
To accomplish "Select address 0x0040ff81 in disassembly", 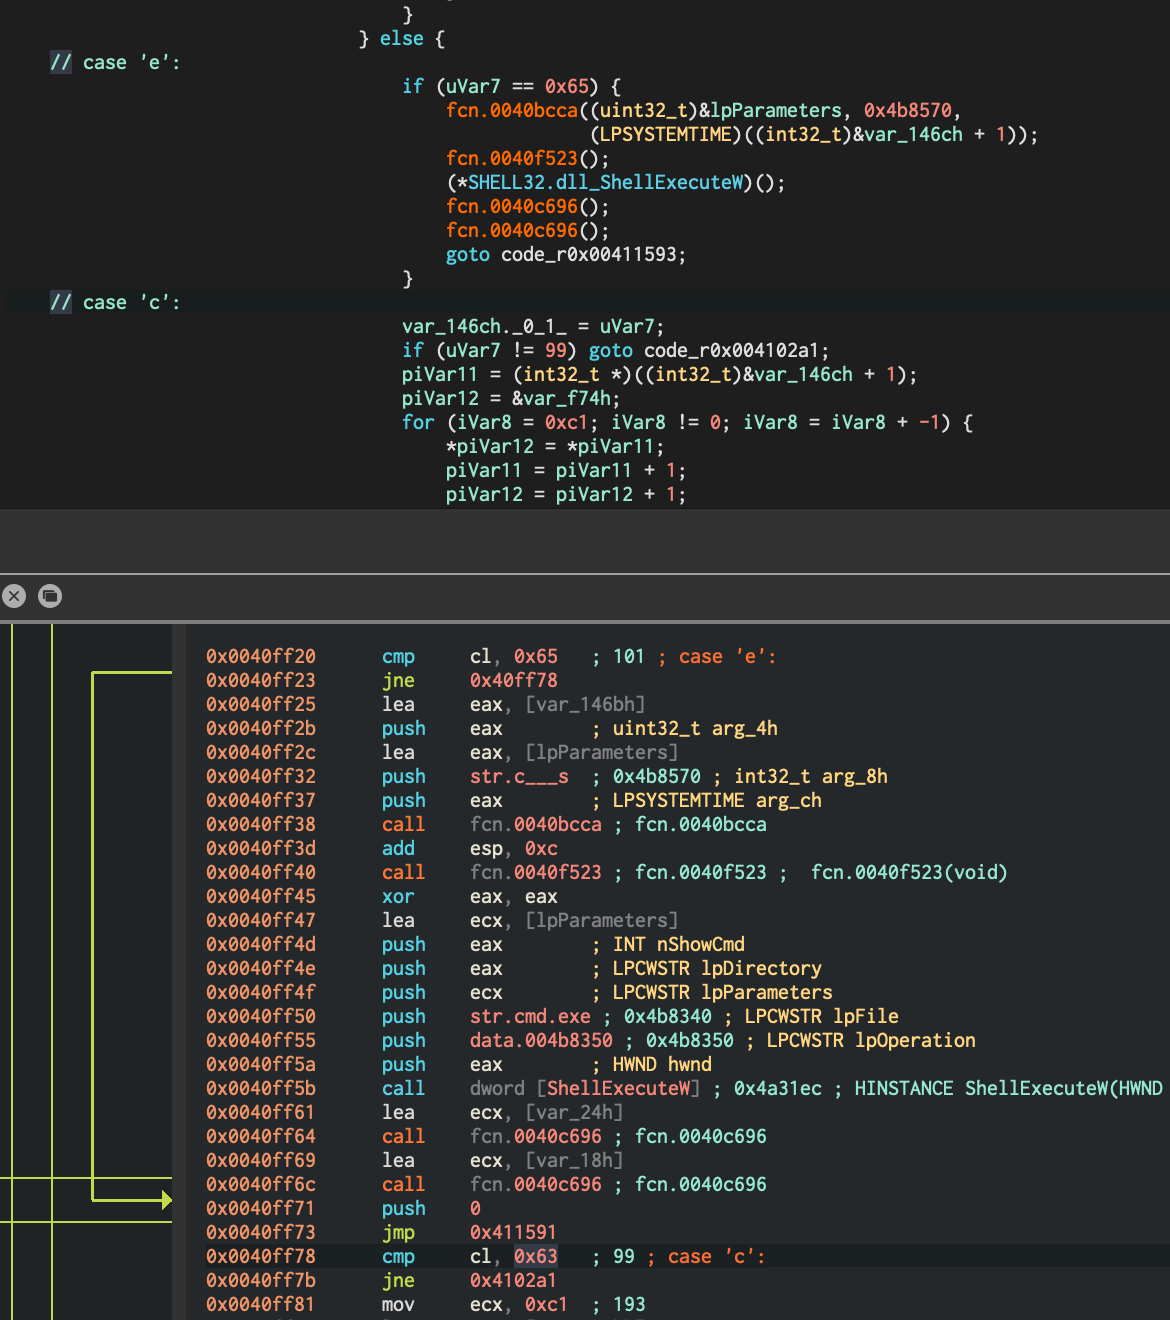I will click(261, 1304).
